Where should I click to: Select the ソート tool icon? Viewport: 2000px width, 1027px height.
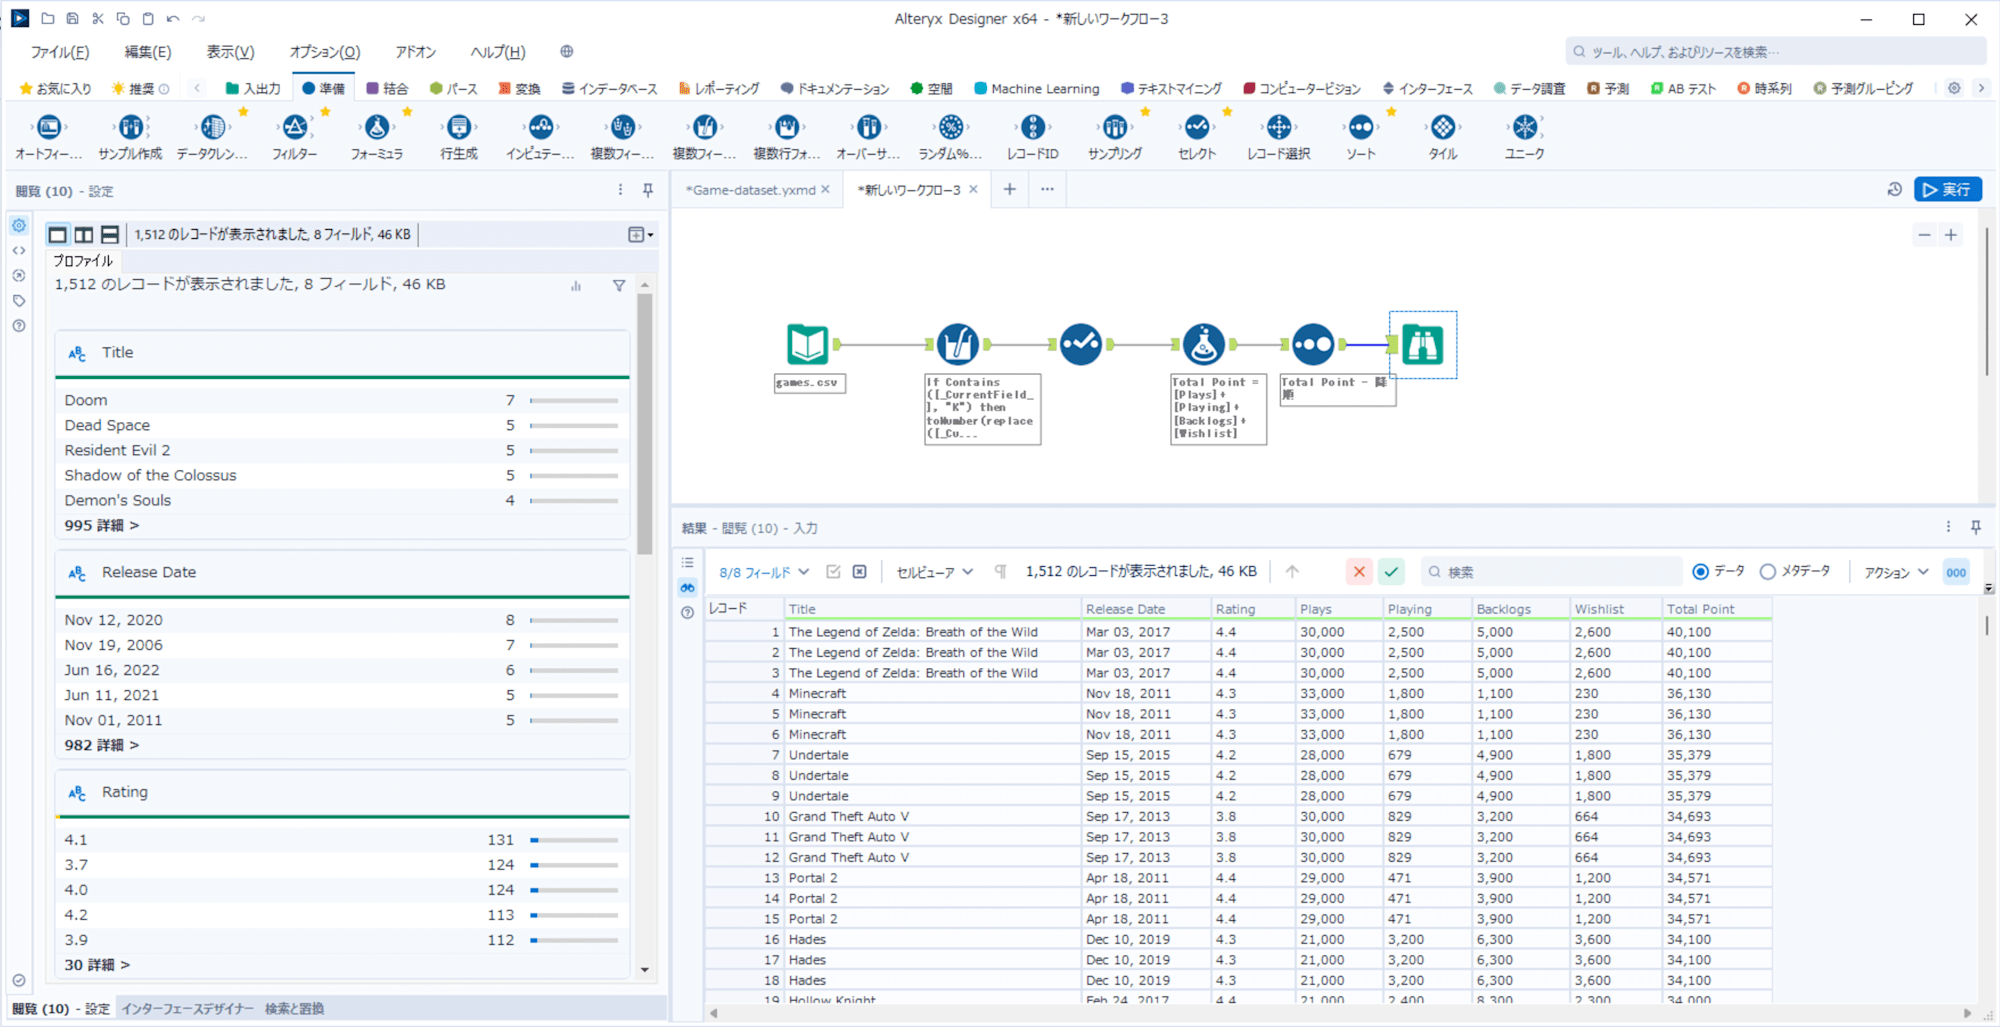pyautogui.click(x=1361, y=127)
